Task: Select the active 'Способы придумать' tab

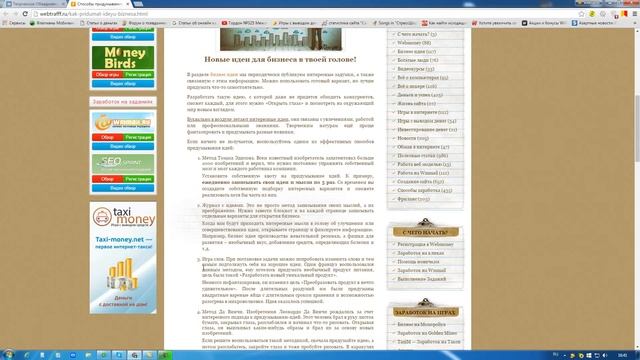Action: 99,4
